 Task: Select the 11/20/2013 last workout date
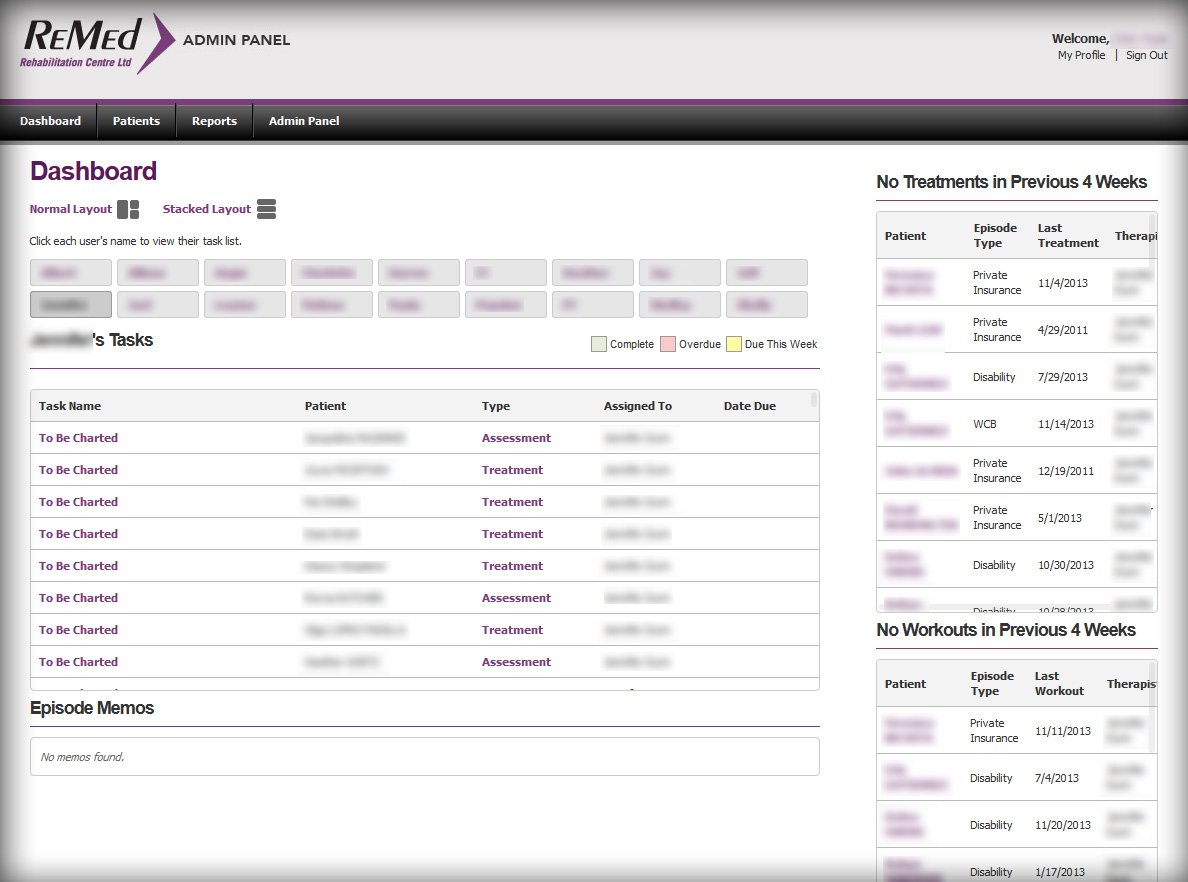point(1062,824)
